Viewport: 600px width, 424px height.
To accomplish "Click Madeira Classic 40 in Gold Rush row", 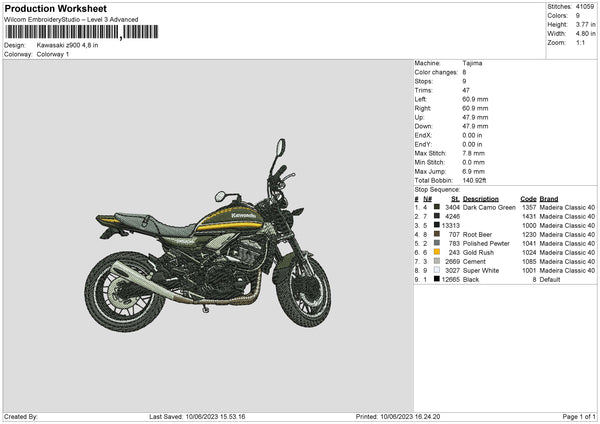I will tap(567, 253).
